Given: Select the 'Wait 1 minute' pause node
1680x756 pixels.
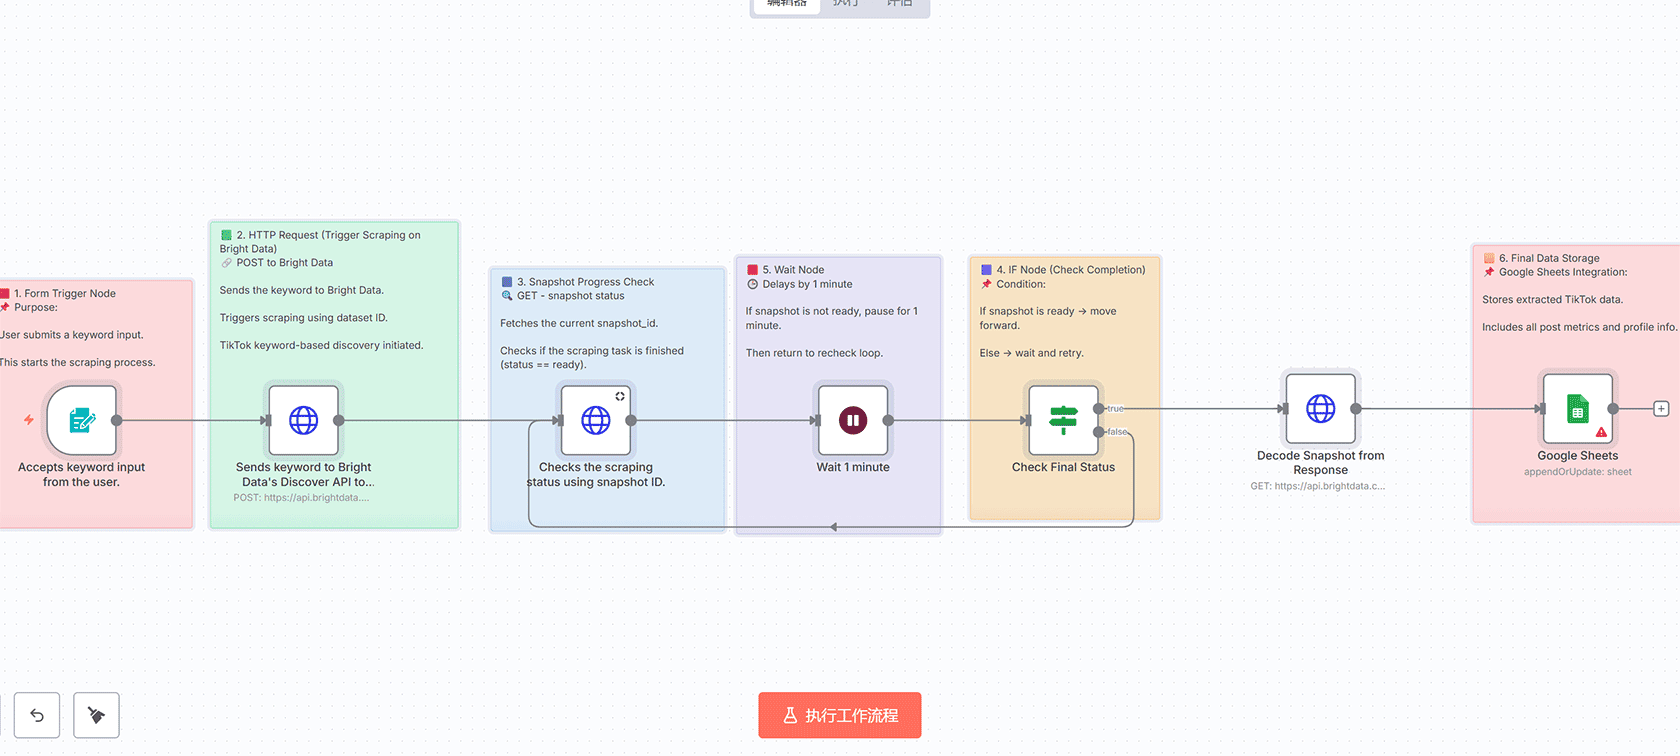Looking at the screenshot, I should [x=853, y=421].
